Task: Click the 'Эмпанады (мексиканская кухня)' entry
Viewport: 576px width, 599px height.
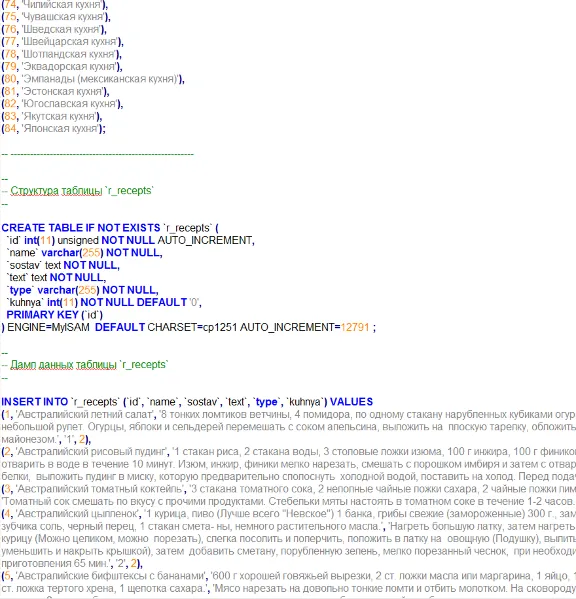Action: (100, 79)
